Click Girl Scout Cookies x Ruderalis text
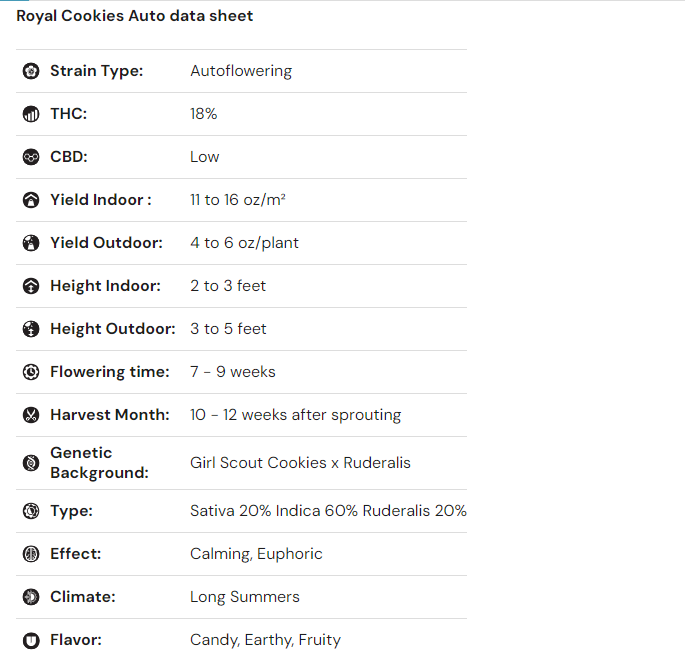 [x=300, y=463]
